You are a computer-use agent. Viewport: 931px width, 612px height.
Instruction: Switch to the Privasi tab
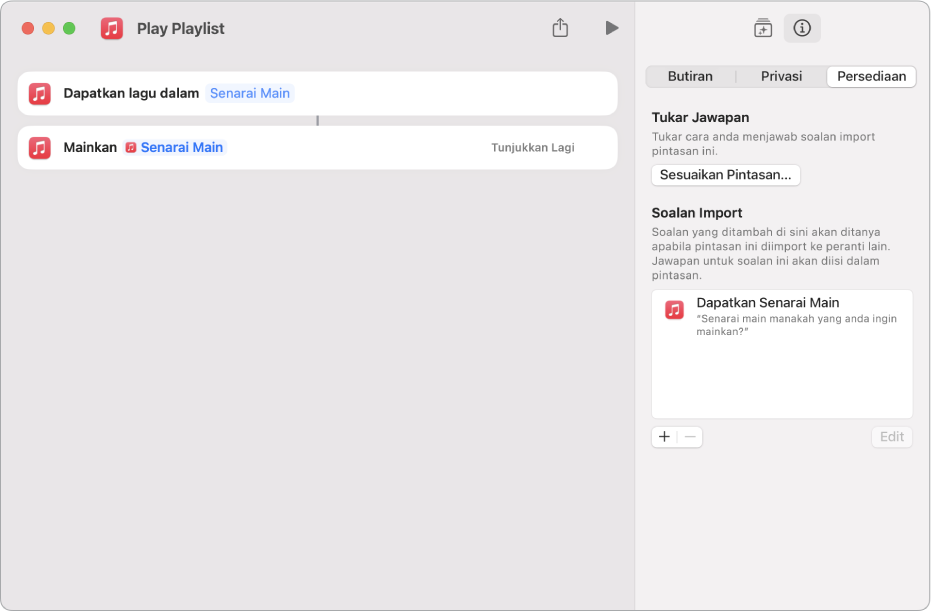click(781, 77)
